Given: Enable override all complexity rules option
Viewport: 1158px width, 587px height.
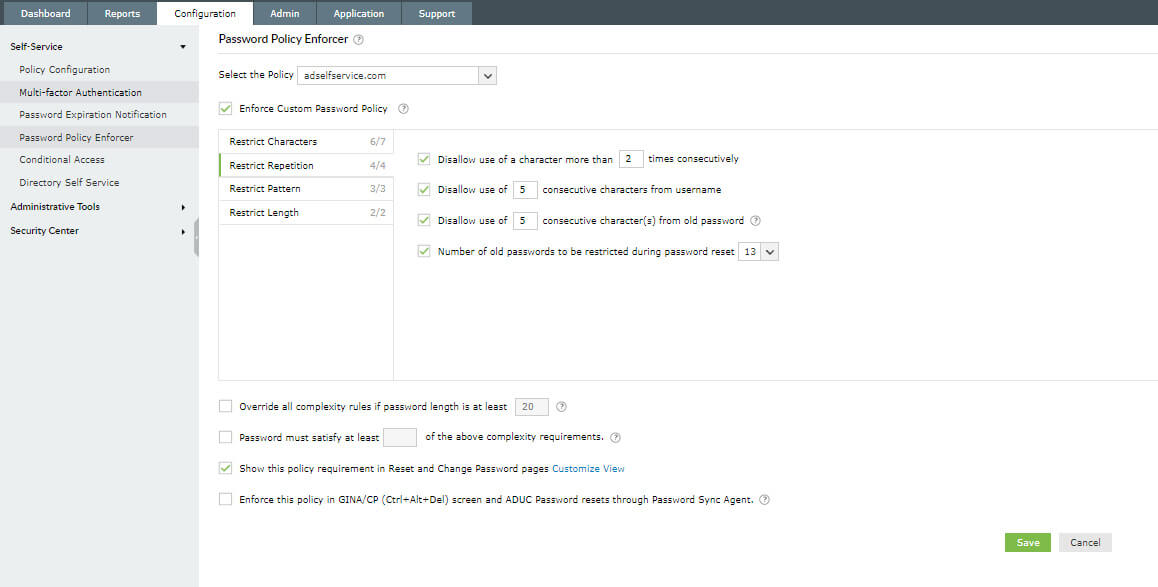Looking at the screenshot, I should (225, 407).
